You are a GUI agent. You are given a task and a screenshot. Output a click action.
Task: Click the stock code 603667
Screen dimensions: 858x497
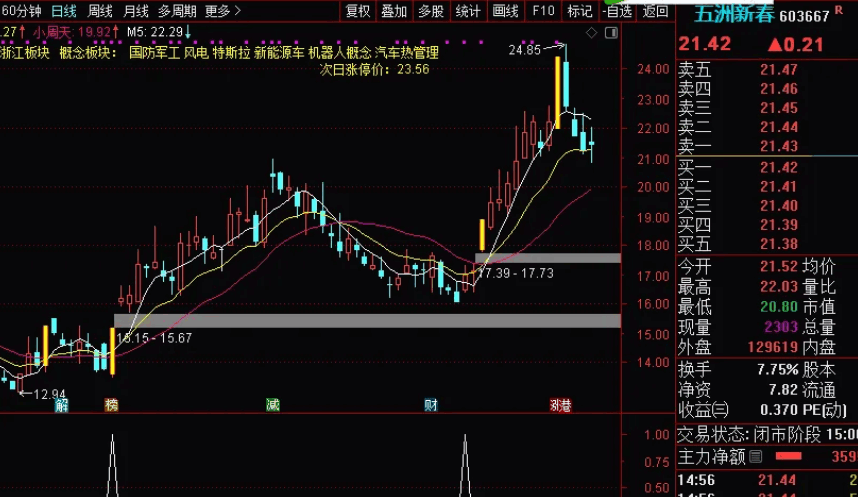click(804, 16)
